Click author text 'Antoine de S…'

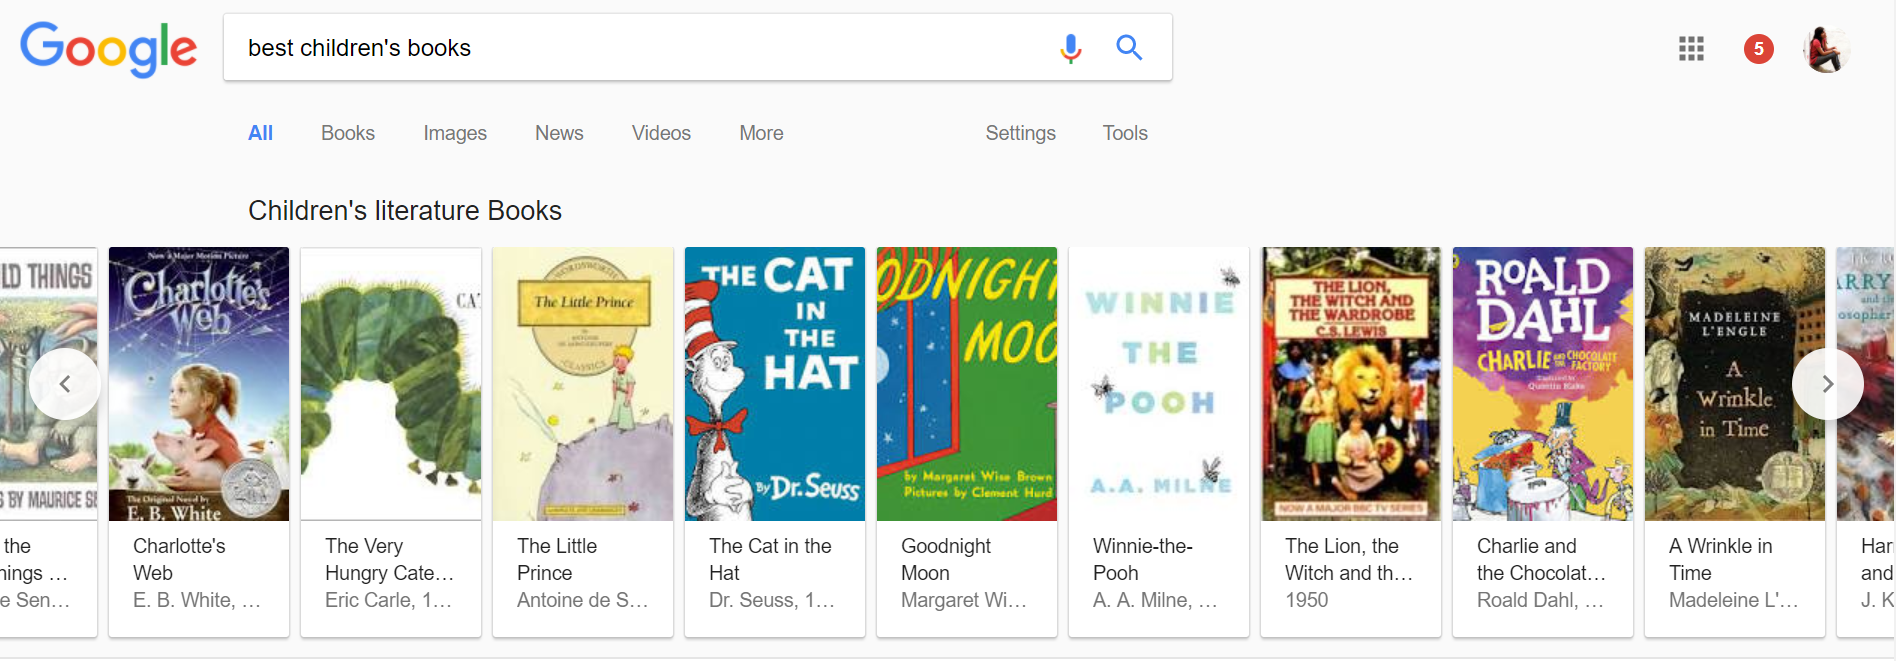point(583,600)
